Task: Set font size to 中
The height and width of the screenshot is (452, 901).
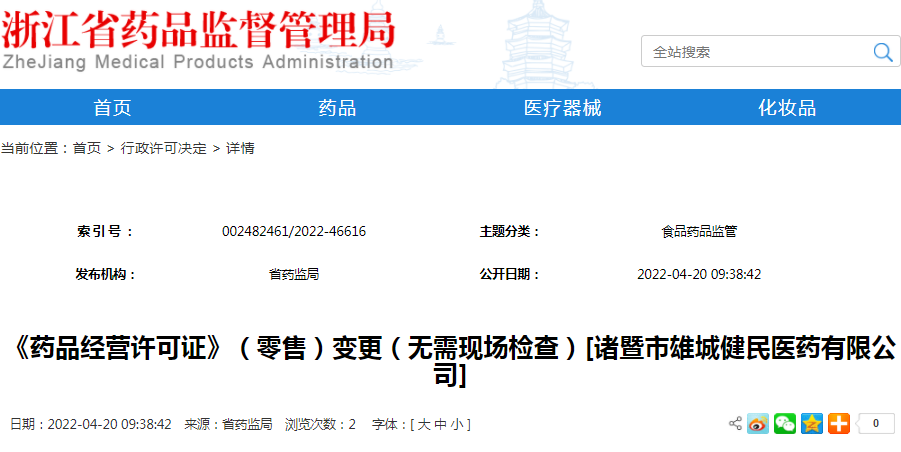Action: pyautogui.click(x=440, y=424)
